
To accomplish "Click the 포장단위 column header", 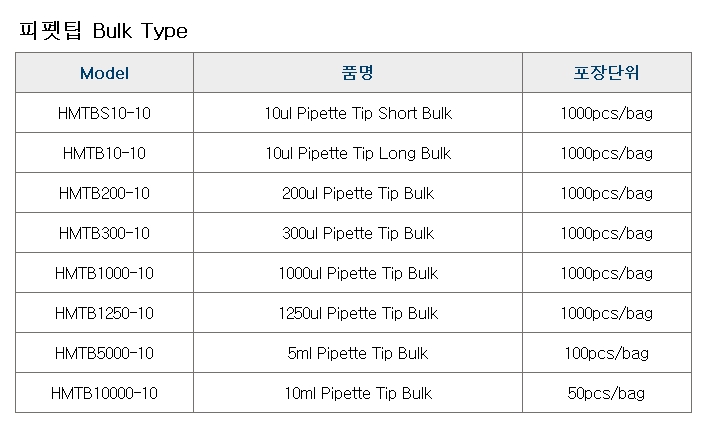I will click(607, 73).
